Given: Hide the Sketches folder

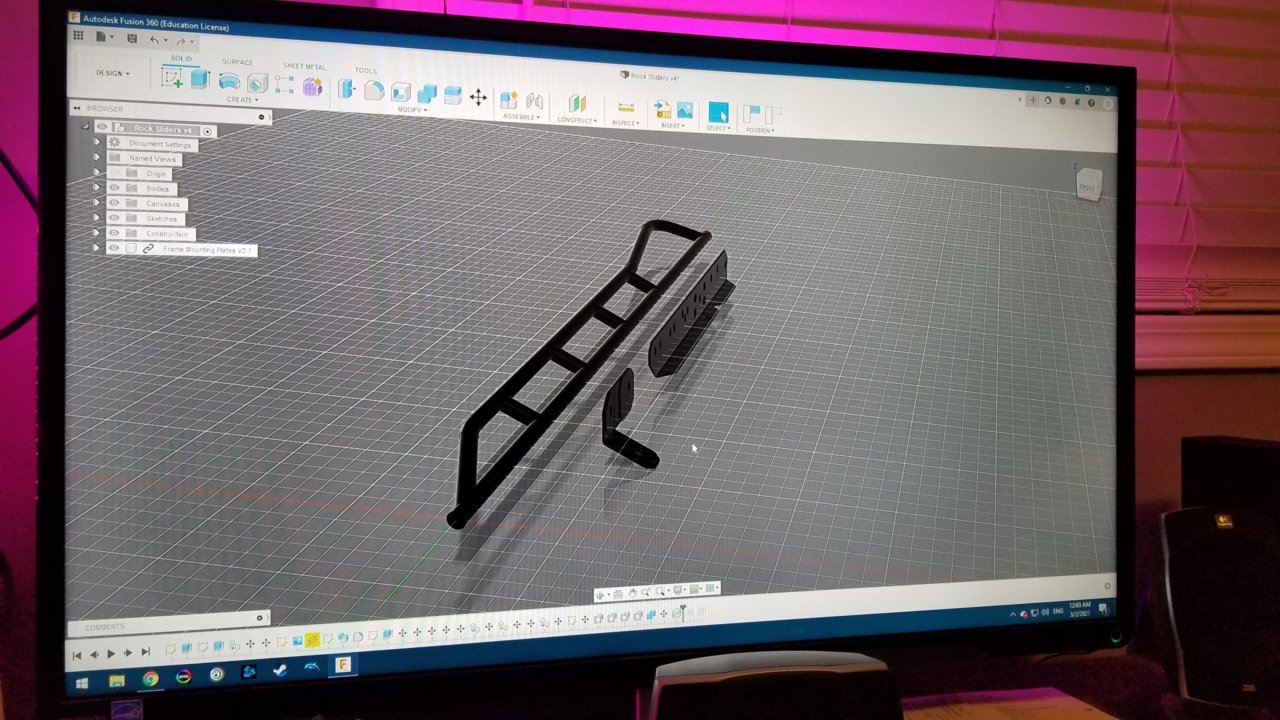Looking at the screenshot, I should coord(114,218).
